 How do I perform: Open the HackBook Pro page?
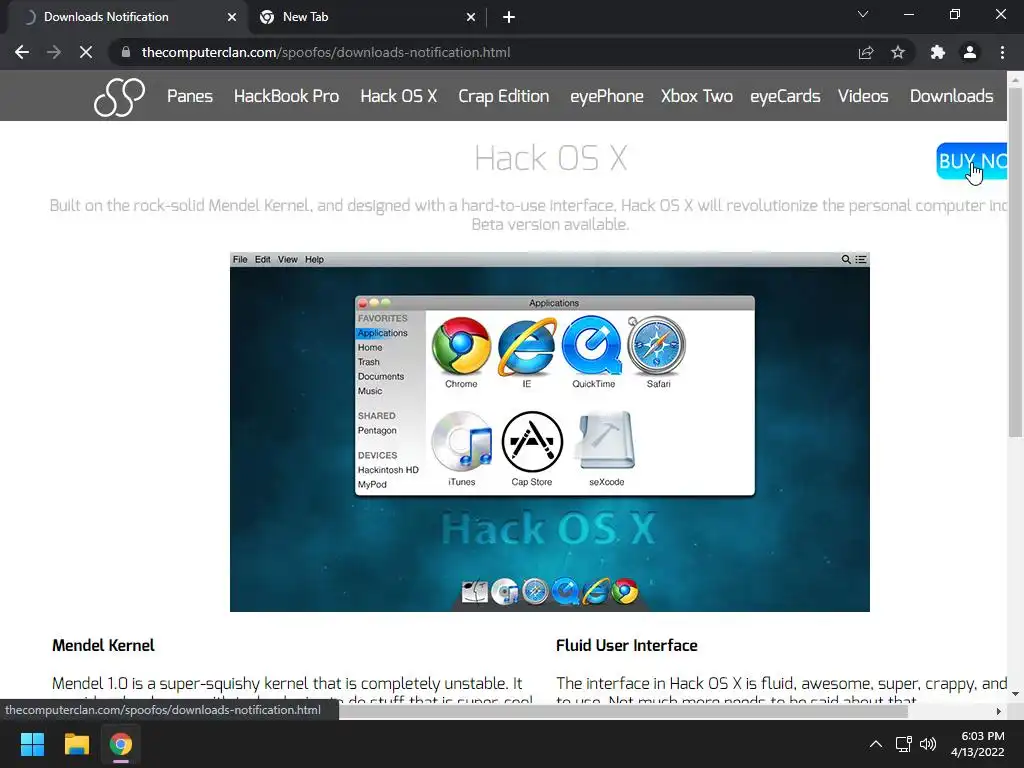point(287,96)
